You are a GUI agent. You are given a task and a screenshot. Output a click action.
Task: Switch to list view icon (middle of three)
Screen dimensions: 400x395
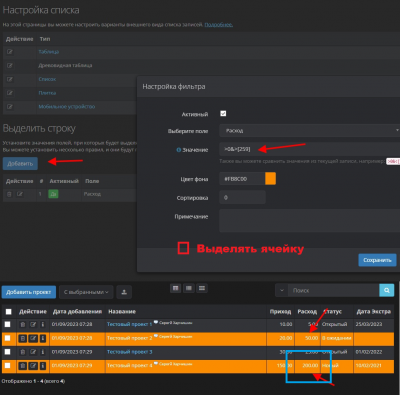[x=189, y=288]
